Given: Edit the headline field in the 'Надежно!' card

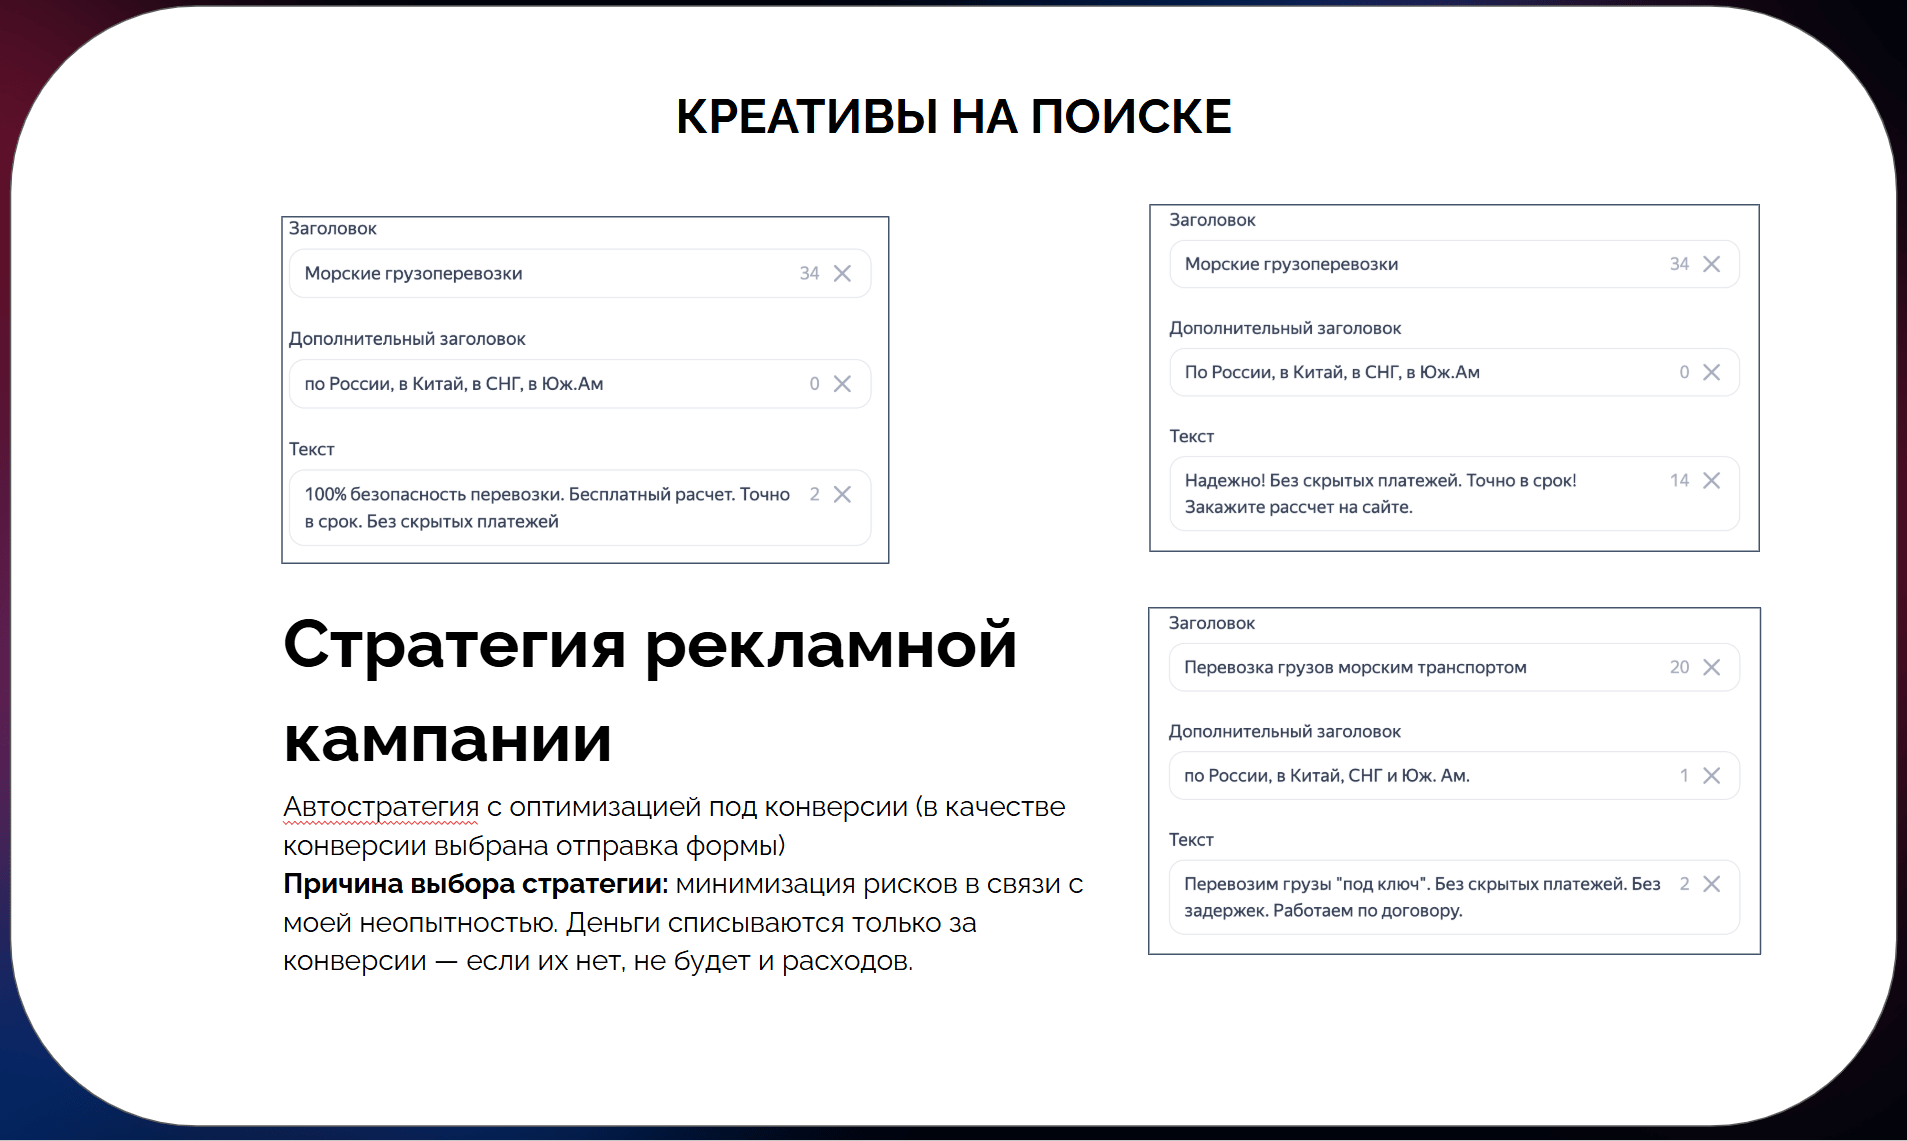Looking at the screenshot, I should (1400, 264).
